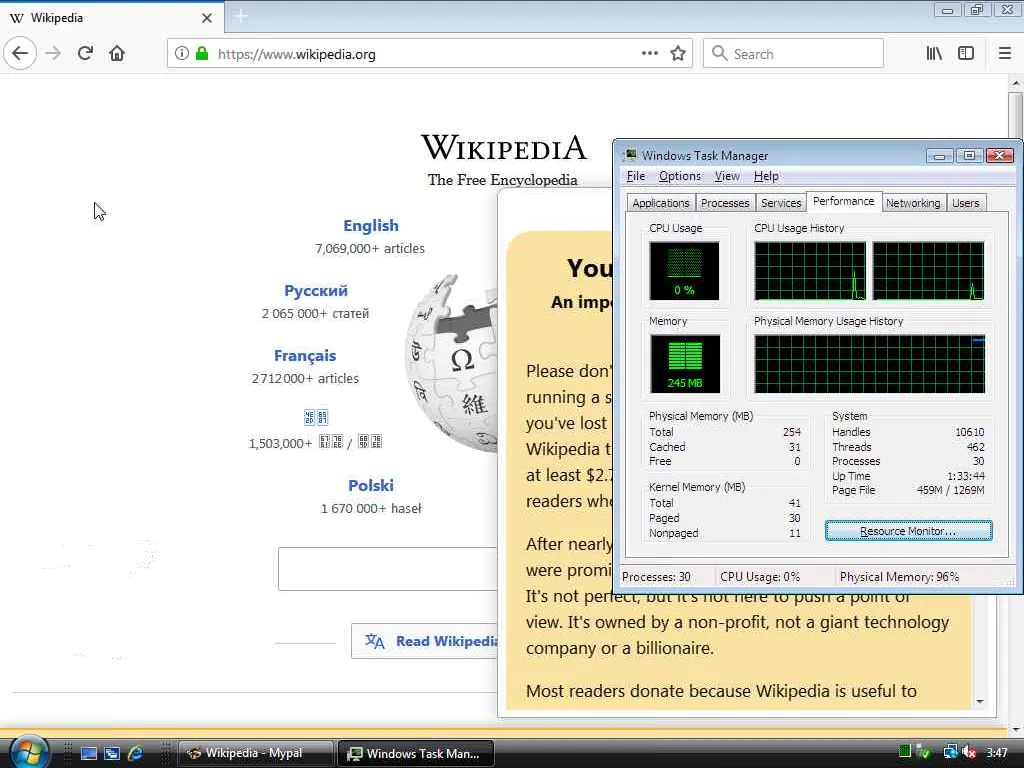Go to the browser home page
1024x768 pixels.
point(117,54)
